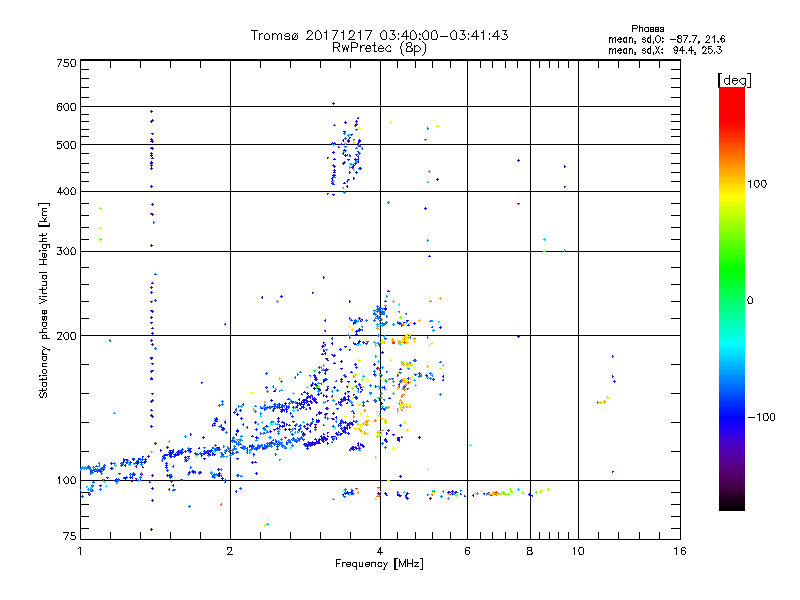
Task: Click the black data point right of 4 MHz near 120 km
Action: click(419, 437)
